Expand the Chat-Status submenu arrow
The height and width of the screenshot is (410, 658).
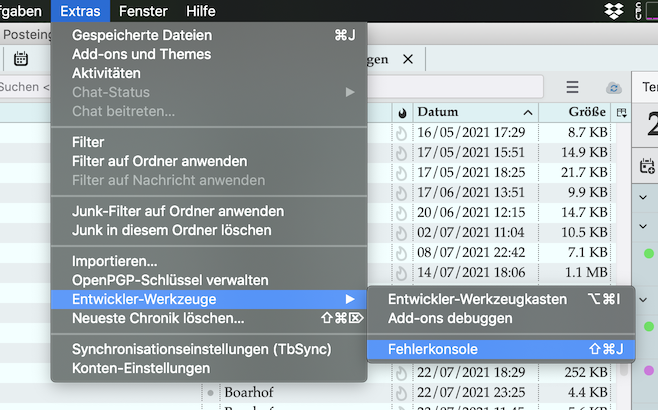tap(350, 92)
